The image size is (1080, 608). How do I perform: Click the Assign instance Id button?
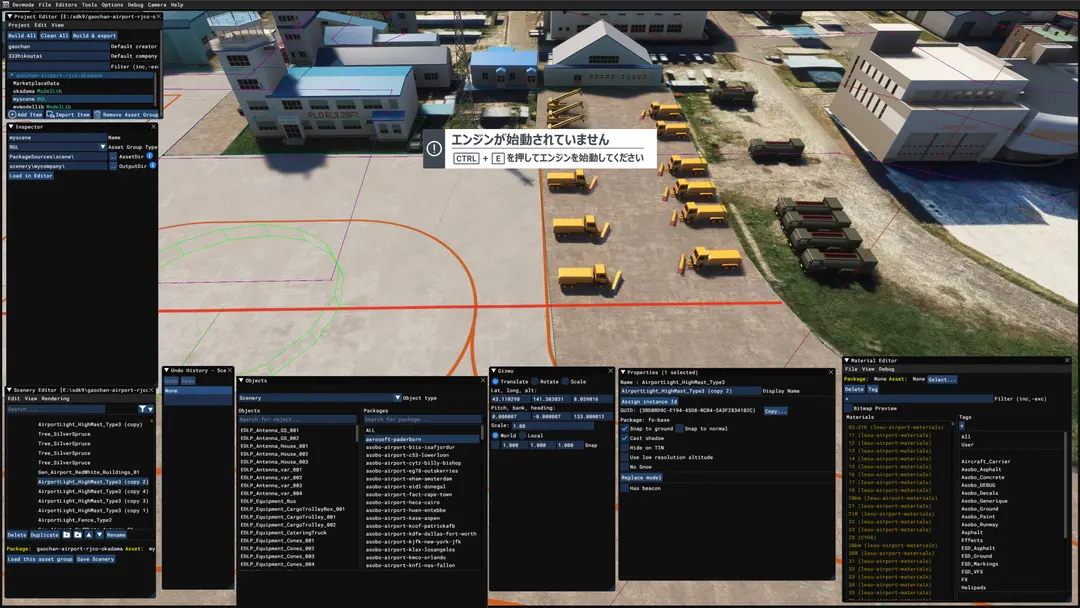(x=649, y=401)
